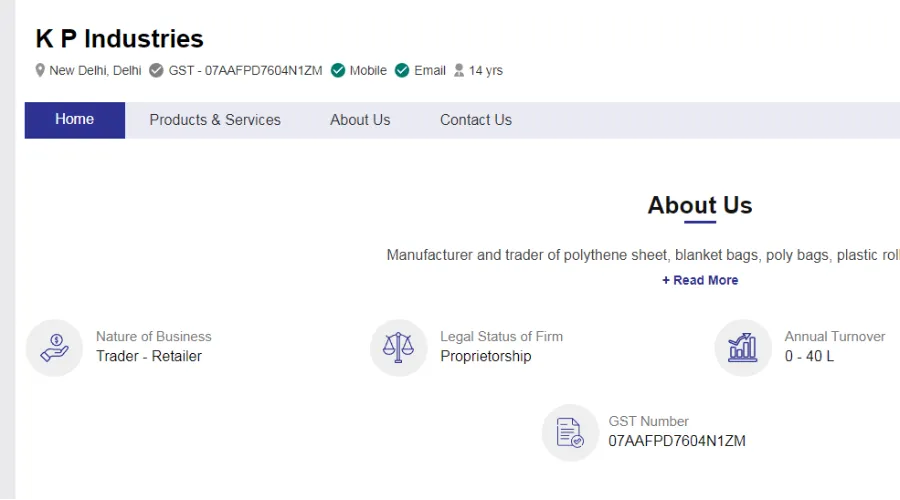Click the Annual Turnover chart icon
Viewport: 900px width, 500px height.
743,348
